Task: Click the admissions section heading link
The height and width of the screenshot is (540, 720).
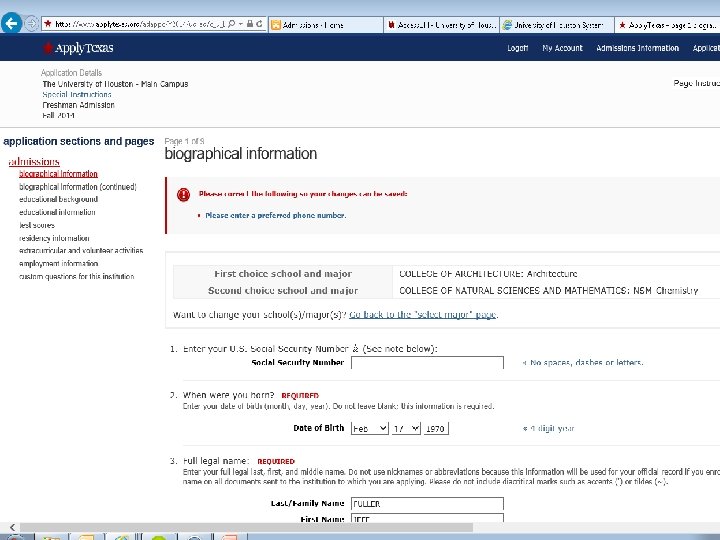Action: pyautogui.click(x=34, y=162)
